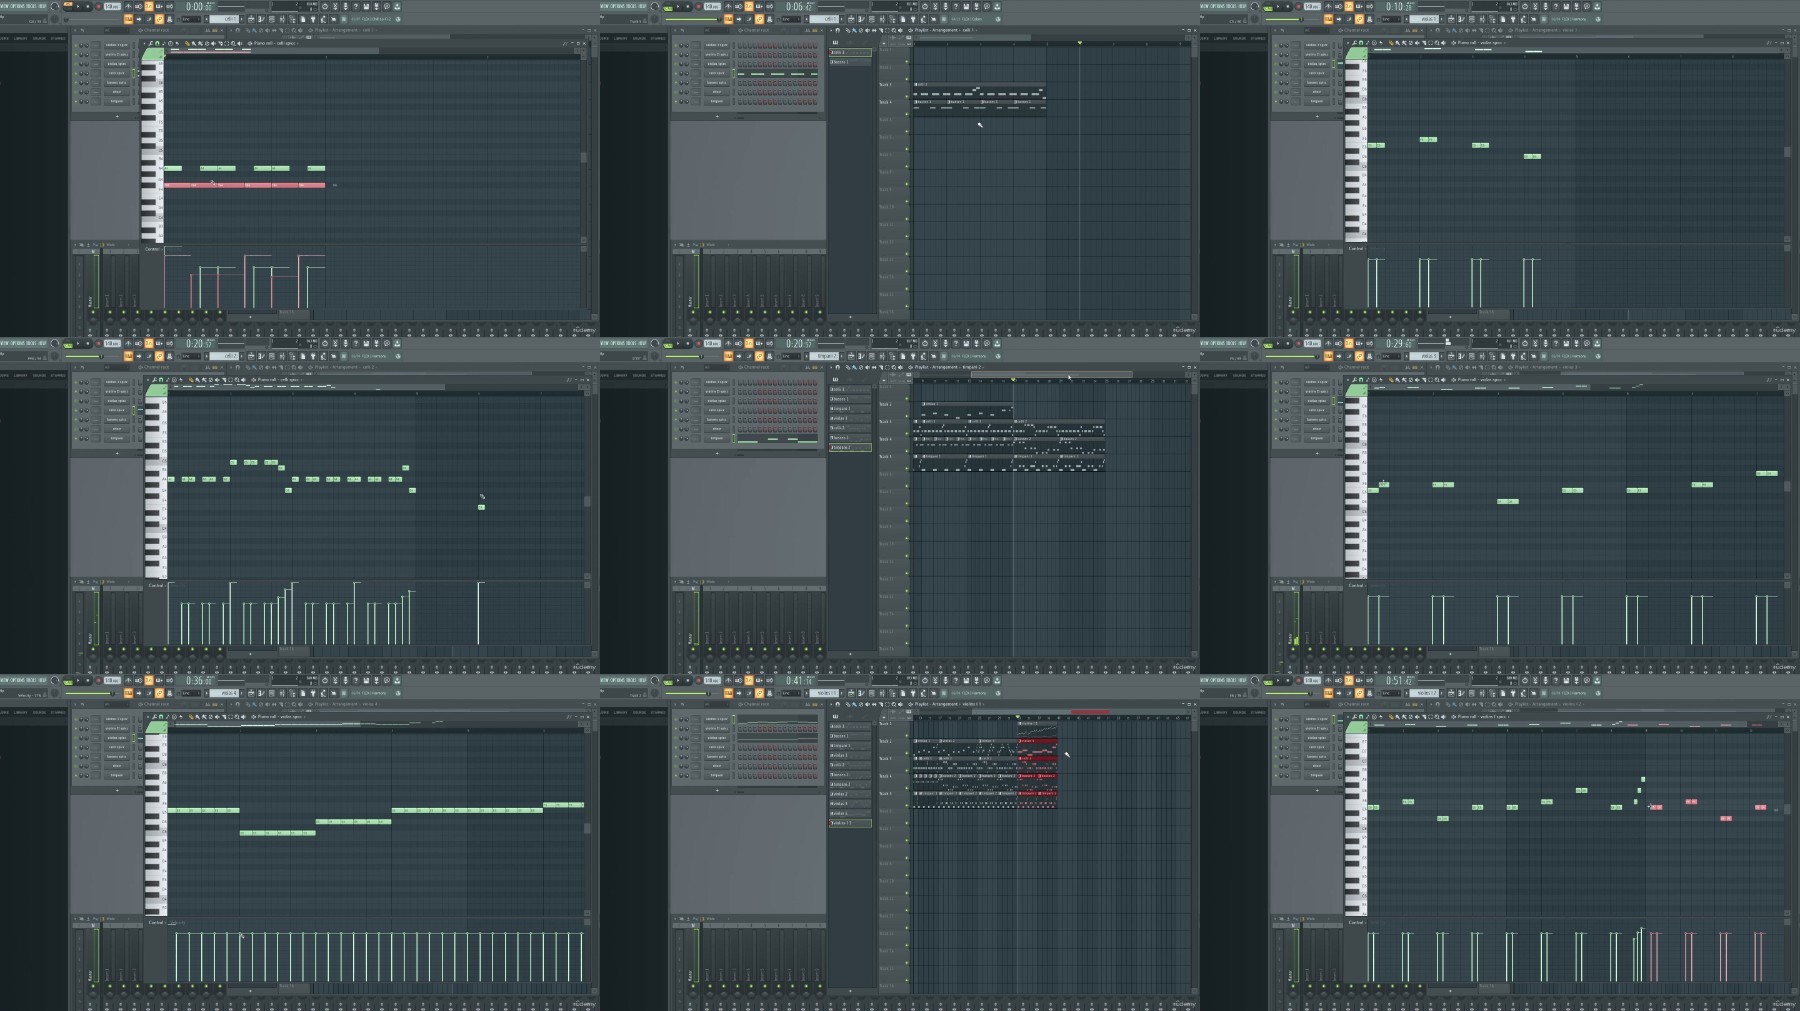Toggle the pattern/song mode switch in the 0:10 frame

1270,7
